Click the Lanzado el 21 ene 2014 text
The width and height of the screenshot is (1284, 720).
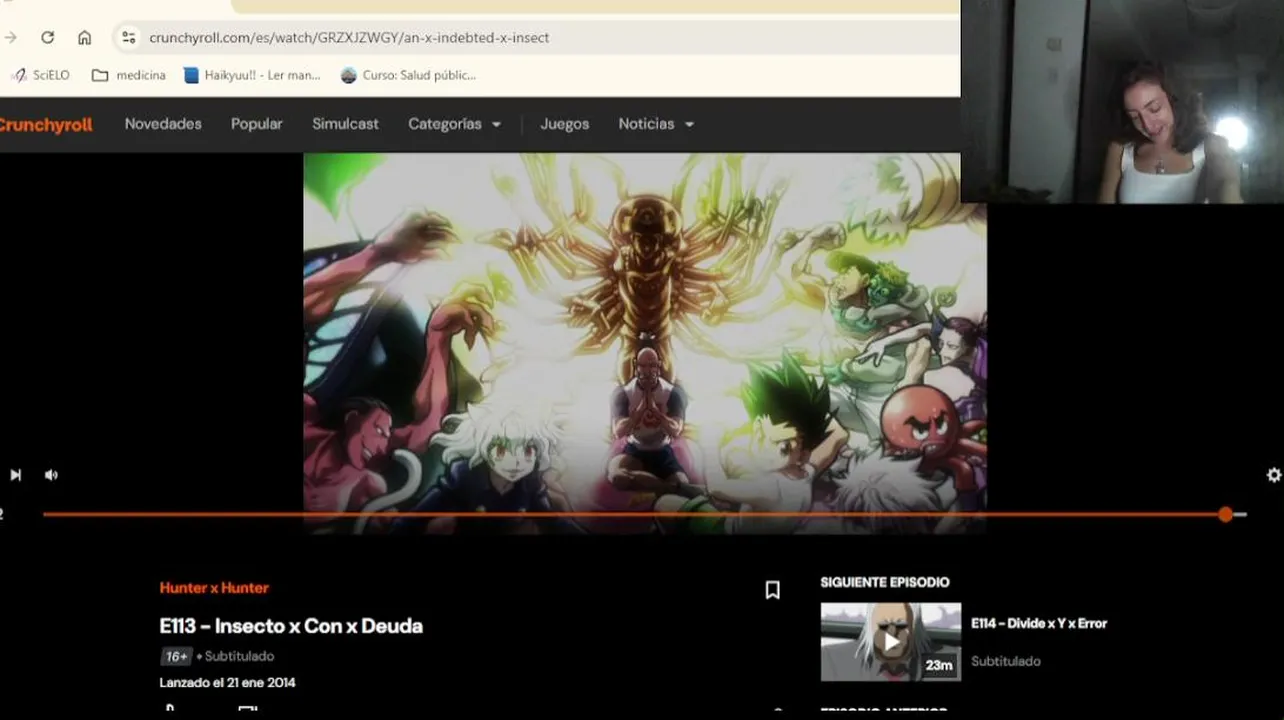(227, 683)
